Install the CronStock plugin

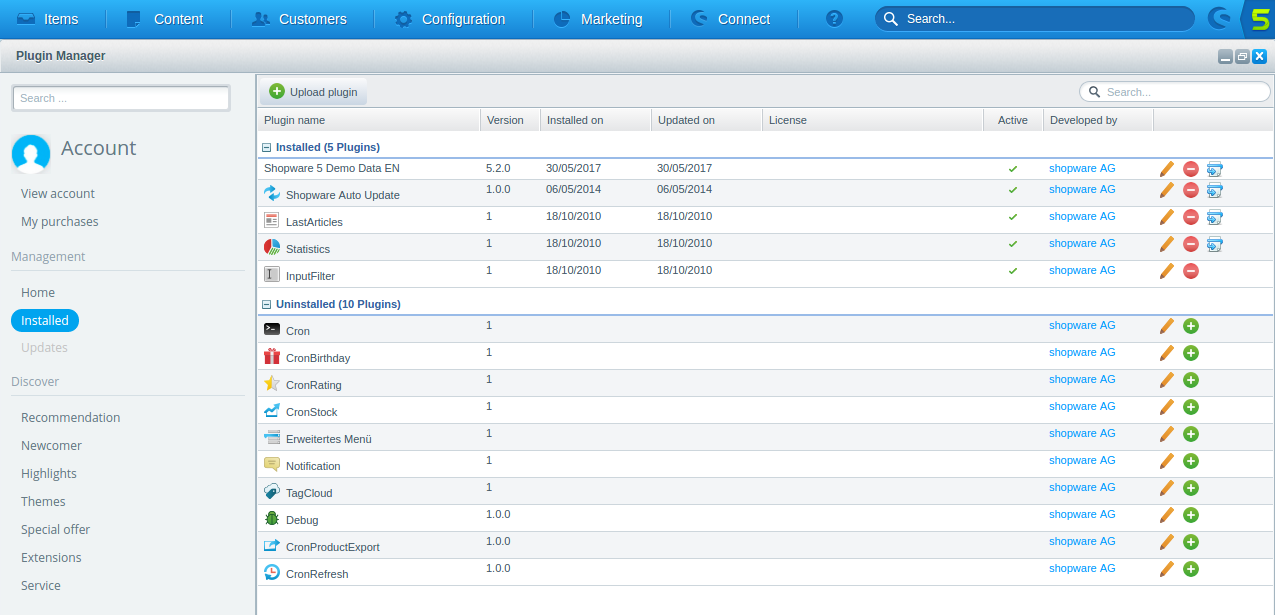(x=1191, y=407)
